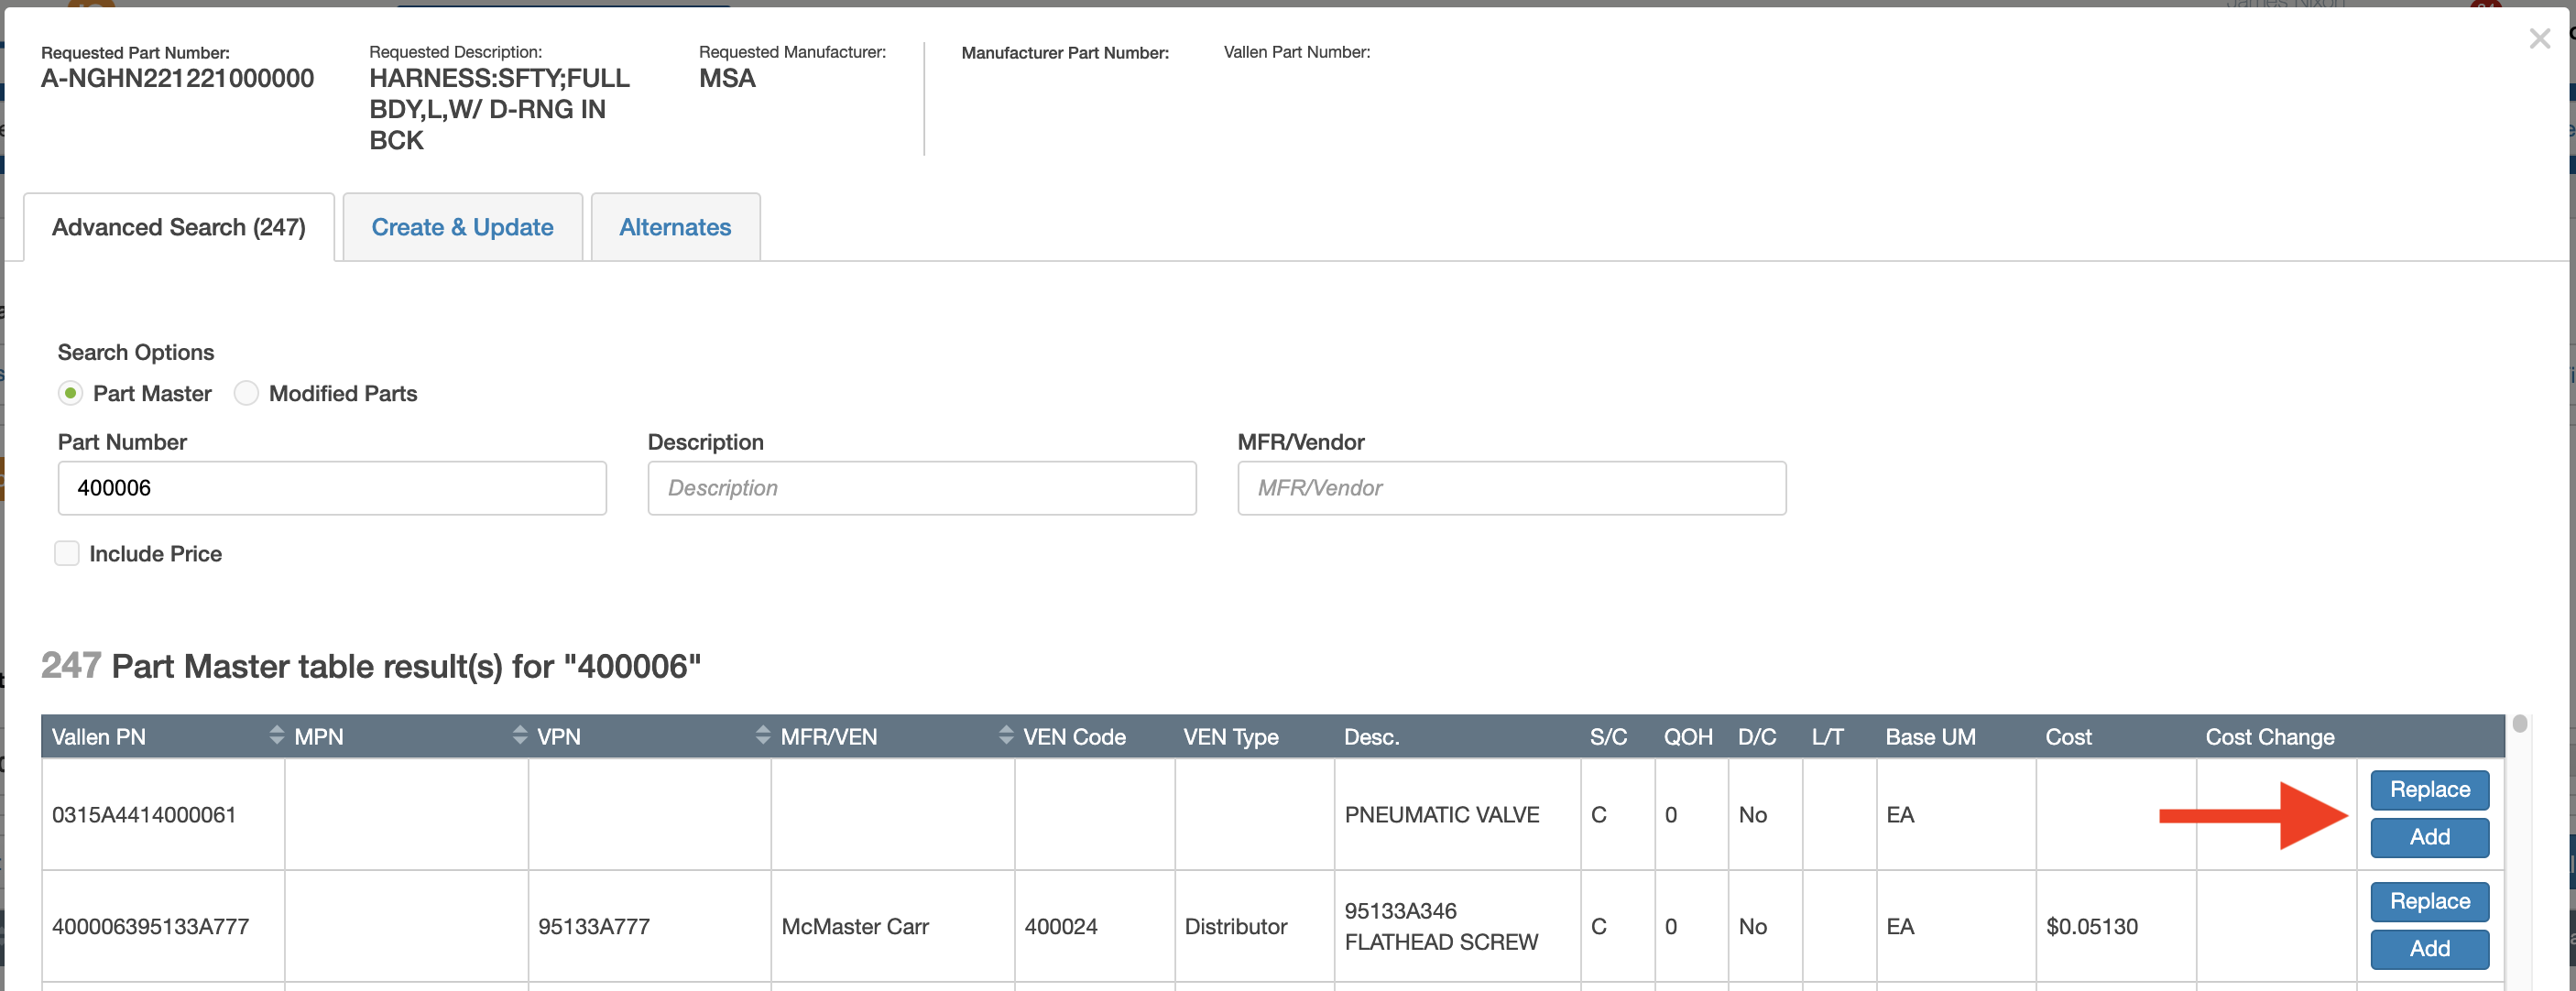
Task: Click Replace for the FLATHEAD SCREW row
Action: 2429,901
